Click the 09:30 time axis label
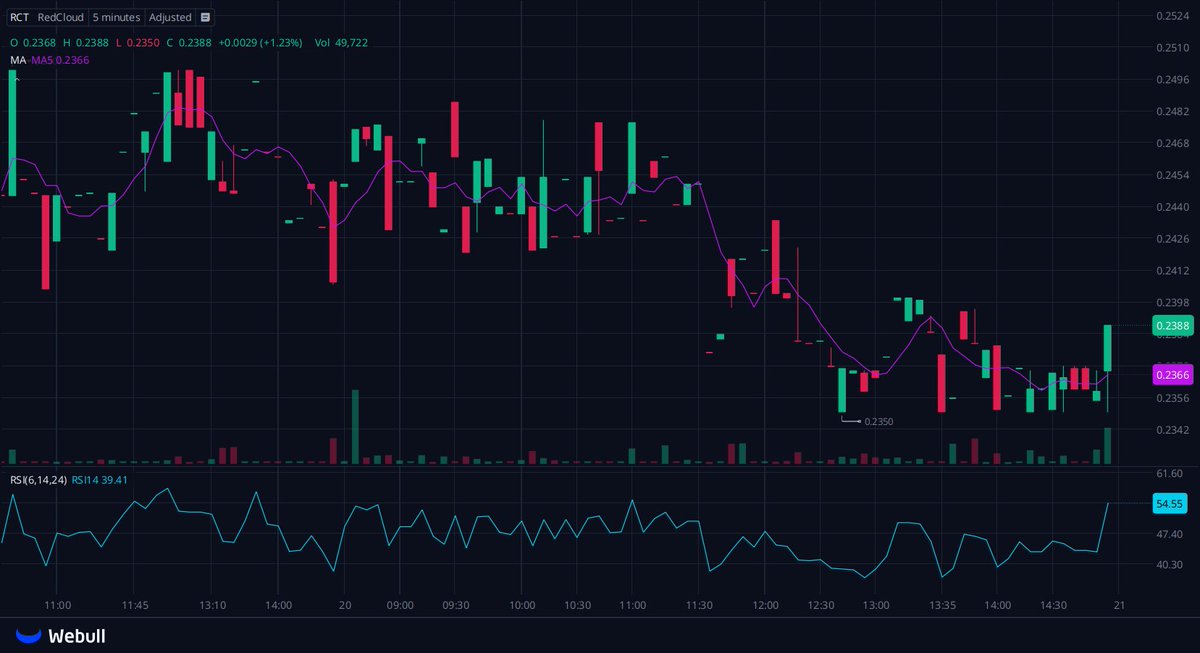 coord(456,606)
